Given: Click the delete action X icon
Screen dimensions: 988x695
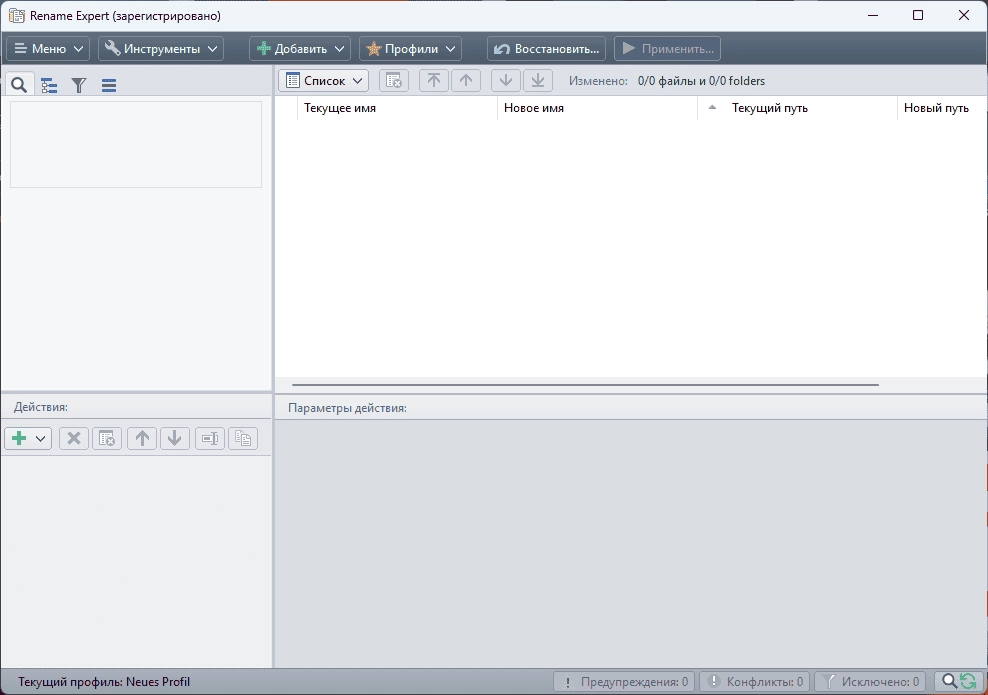Looking at the screenshot, I should click(x=74, y=438).
